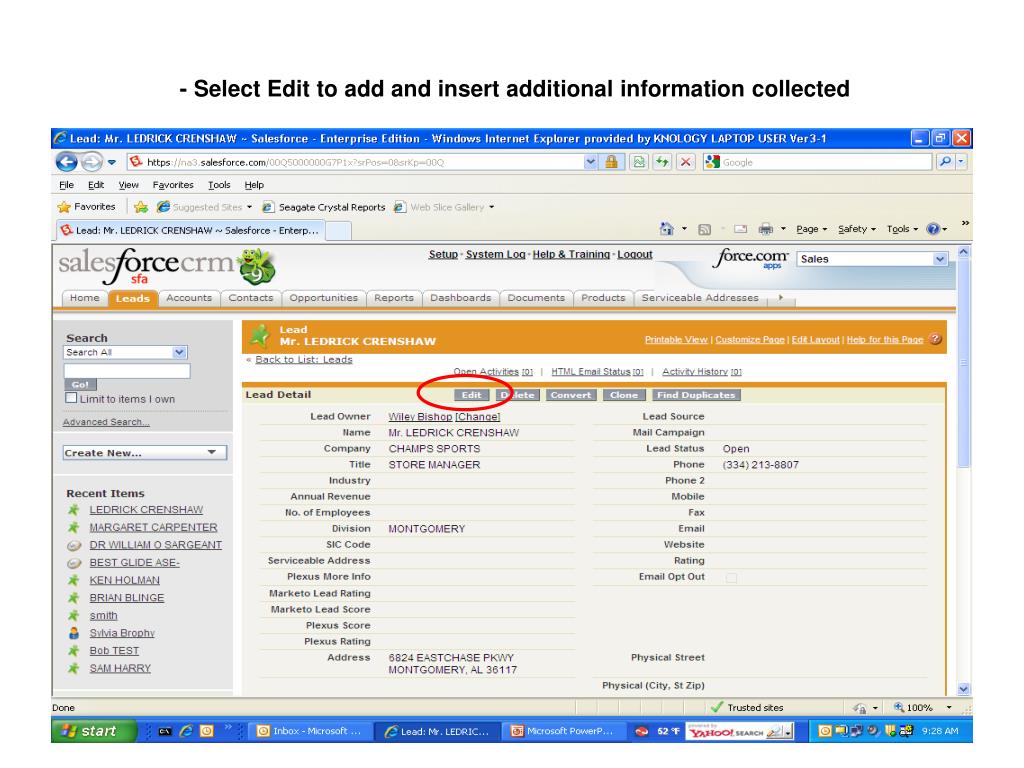Launch Internet Explorer from the Quick Launch
This screenshot has width=1024, height=768.
[x=186, y=731]
